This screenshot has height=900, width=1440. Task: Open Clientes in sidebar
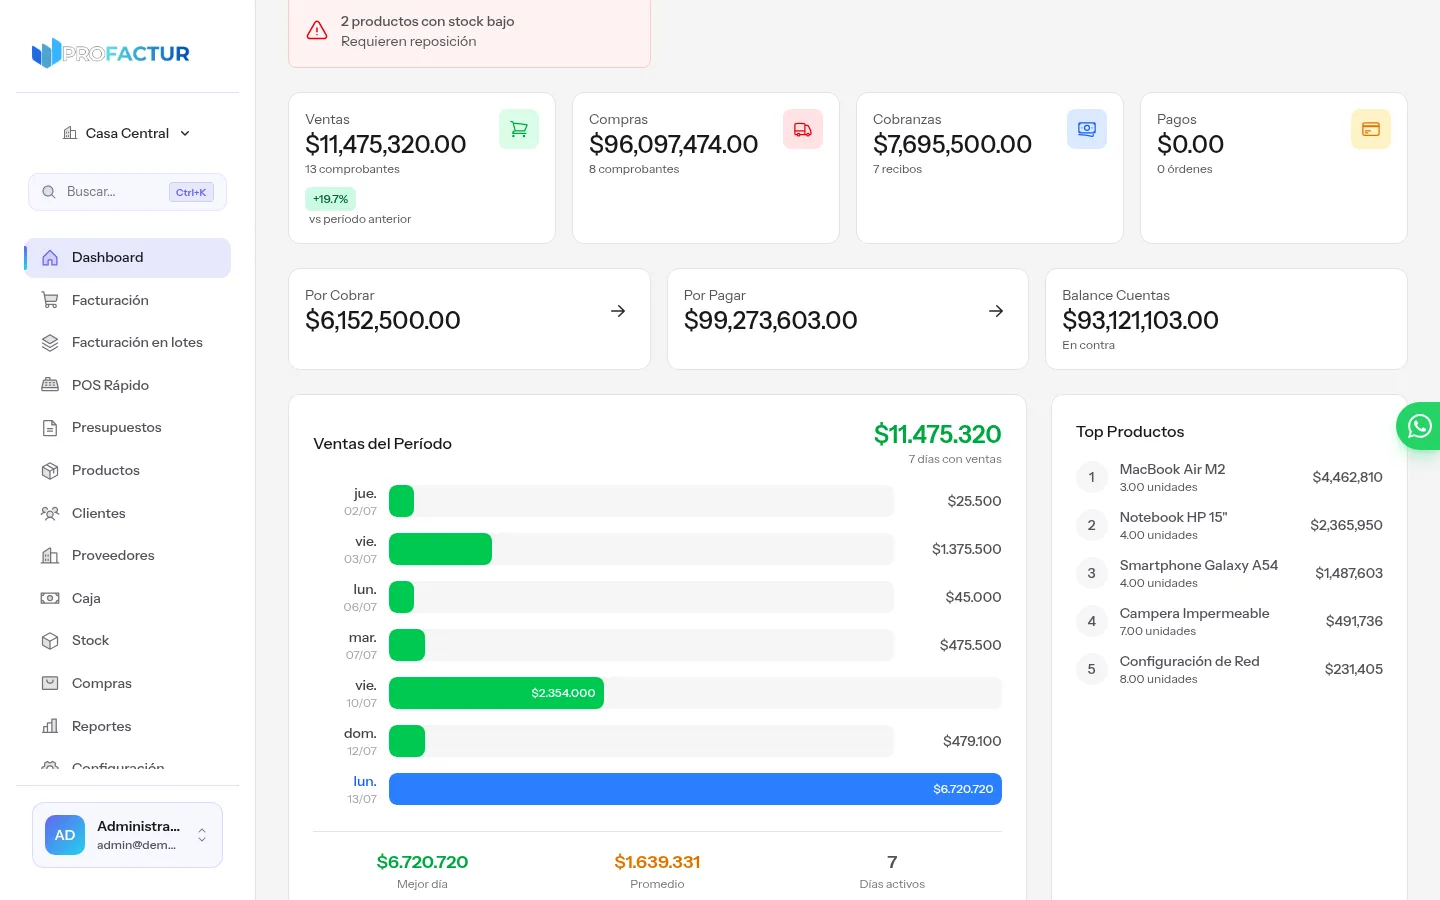point(127,513)
